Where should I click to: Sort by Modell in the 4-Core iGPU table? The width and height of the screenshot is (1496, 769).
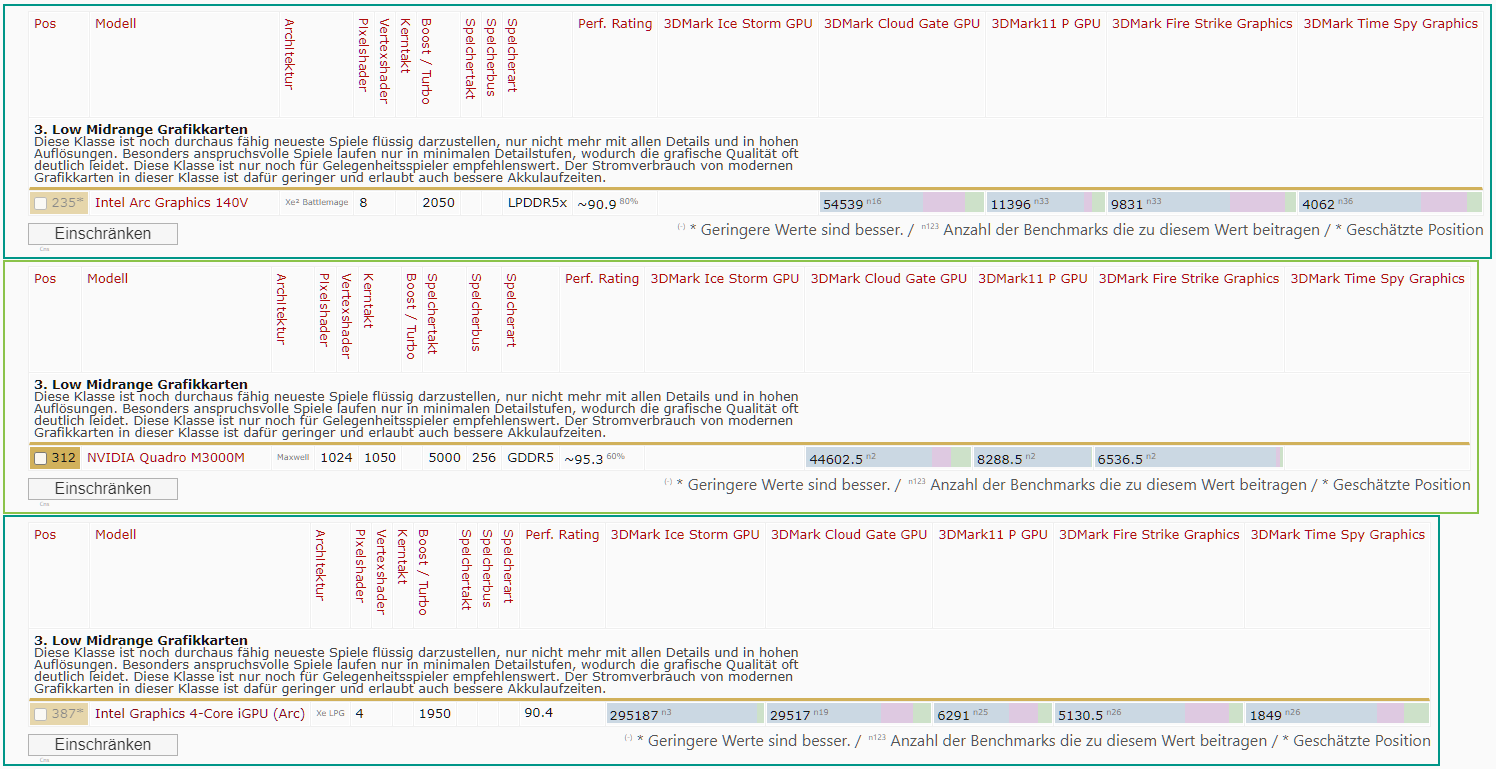pyautogui.click(x=116, y=535)
